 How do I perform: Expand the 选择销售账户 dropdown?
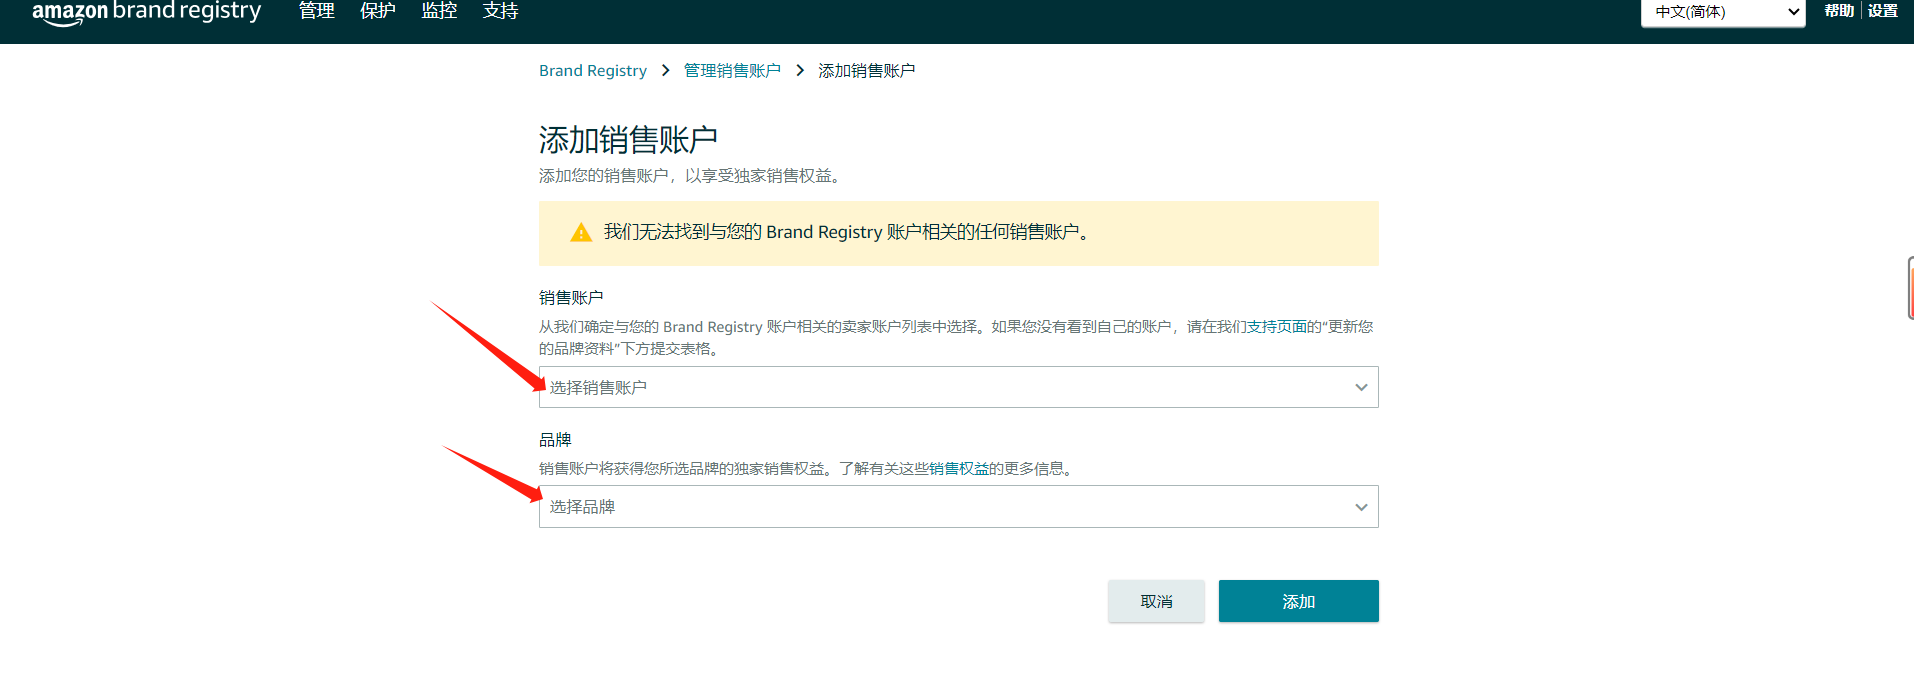click(x=958, y=387)
